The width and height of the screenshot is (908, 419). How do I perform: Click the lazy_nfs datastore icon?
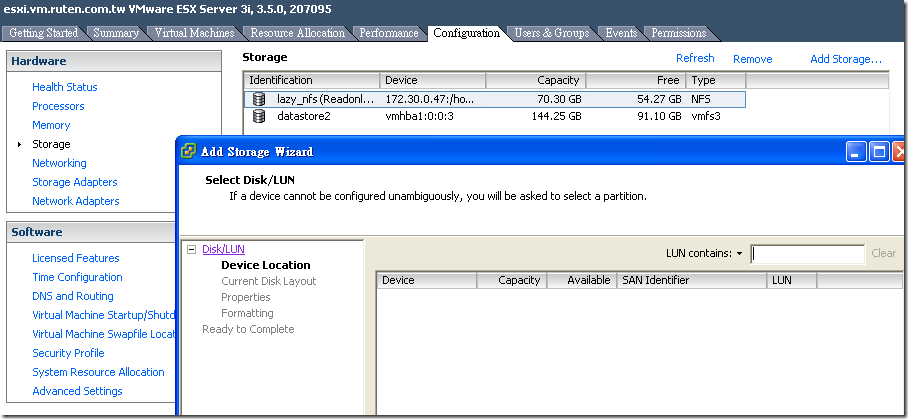coord(259,100)
